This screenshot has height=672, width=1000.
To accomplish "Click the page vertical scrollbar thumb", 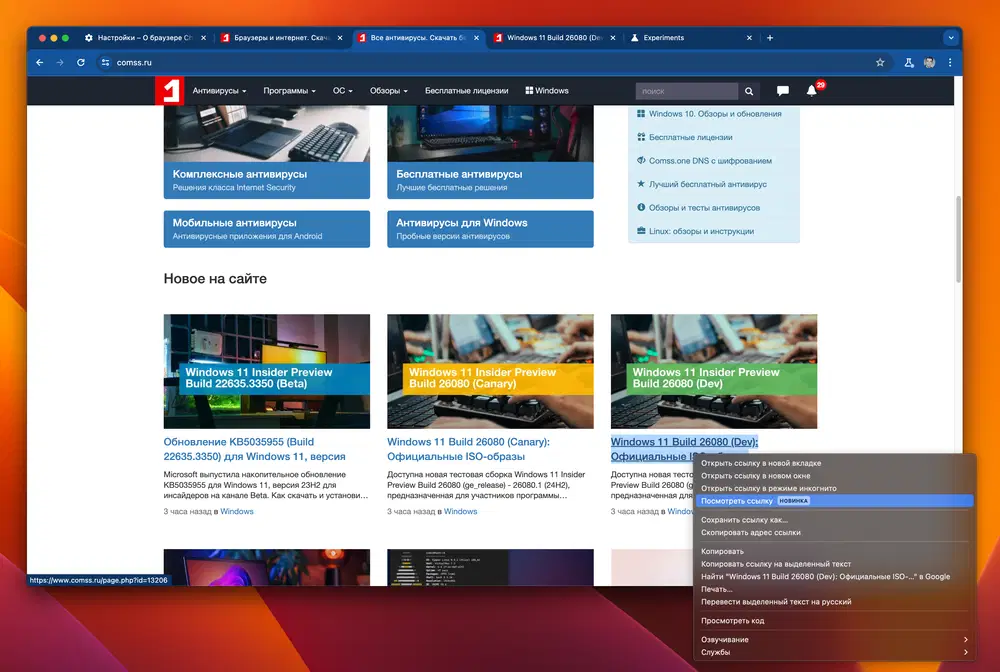I will [958, 239].
